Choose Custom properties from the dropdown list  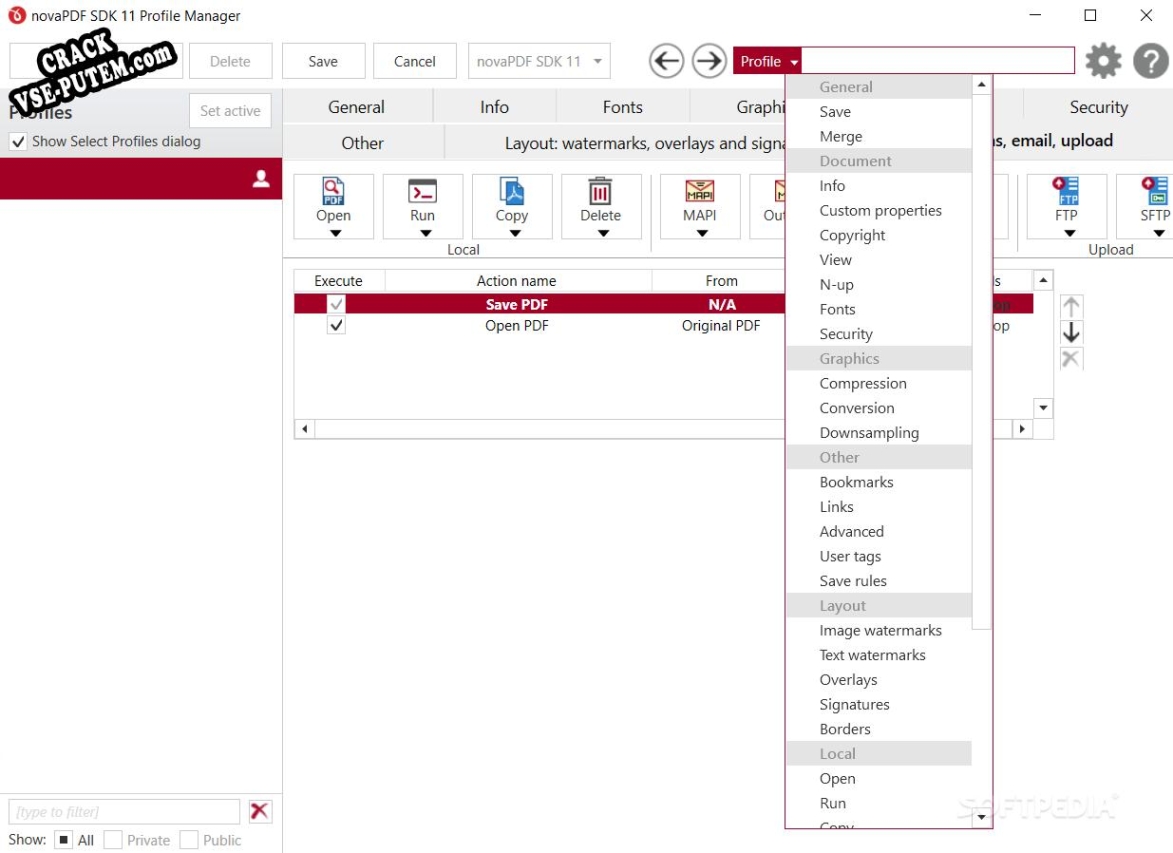pos(880,210)
